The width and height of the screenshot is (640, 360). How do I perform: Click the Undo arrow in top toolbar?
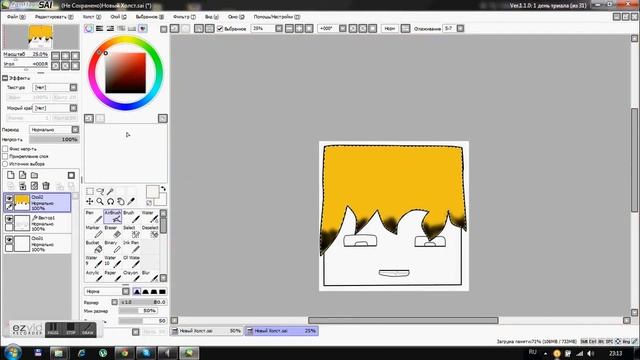174,29
